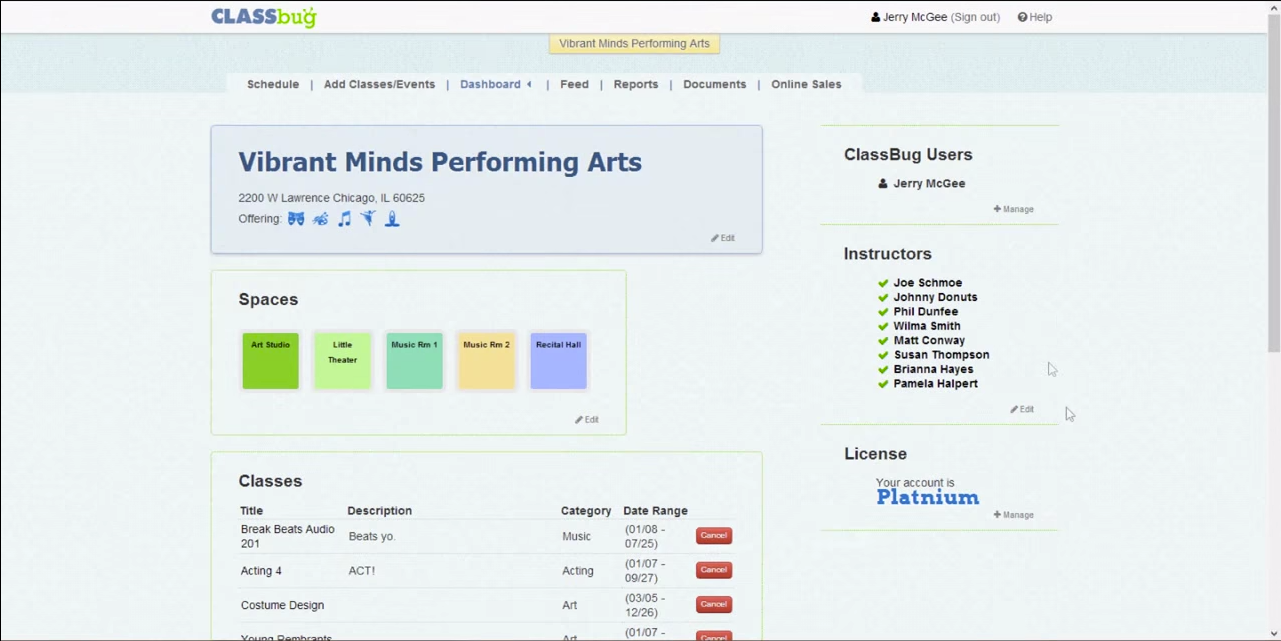
Task: Cancel the Costume Design class
Action: click(714, 604)
